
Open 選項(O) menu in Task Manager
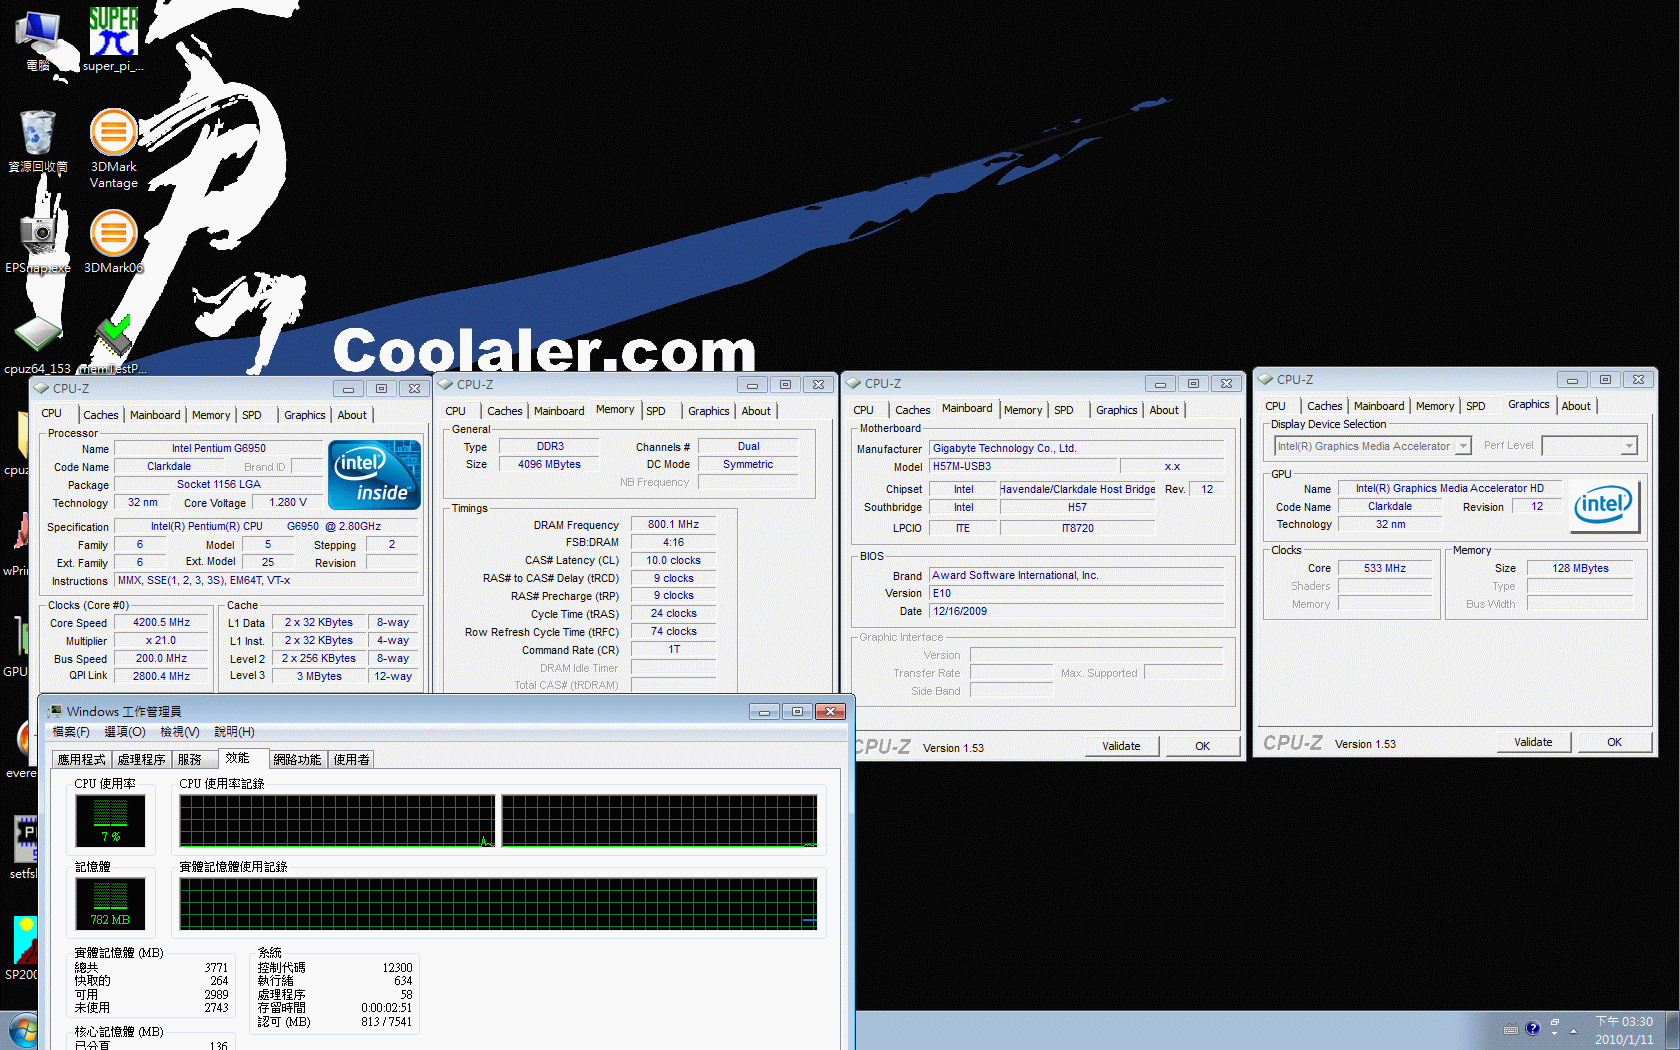[x=125, y=732]
